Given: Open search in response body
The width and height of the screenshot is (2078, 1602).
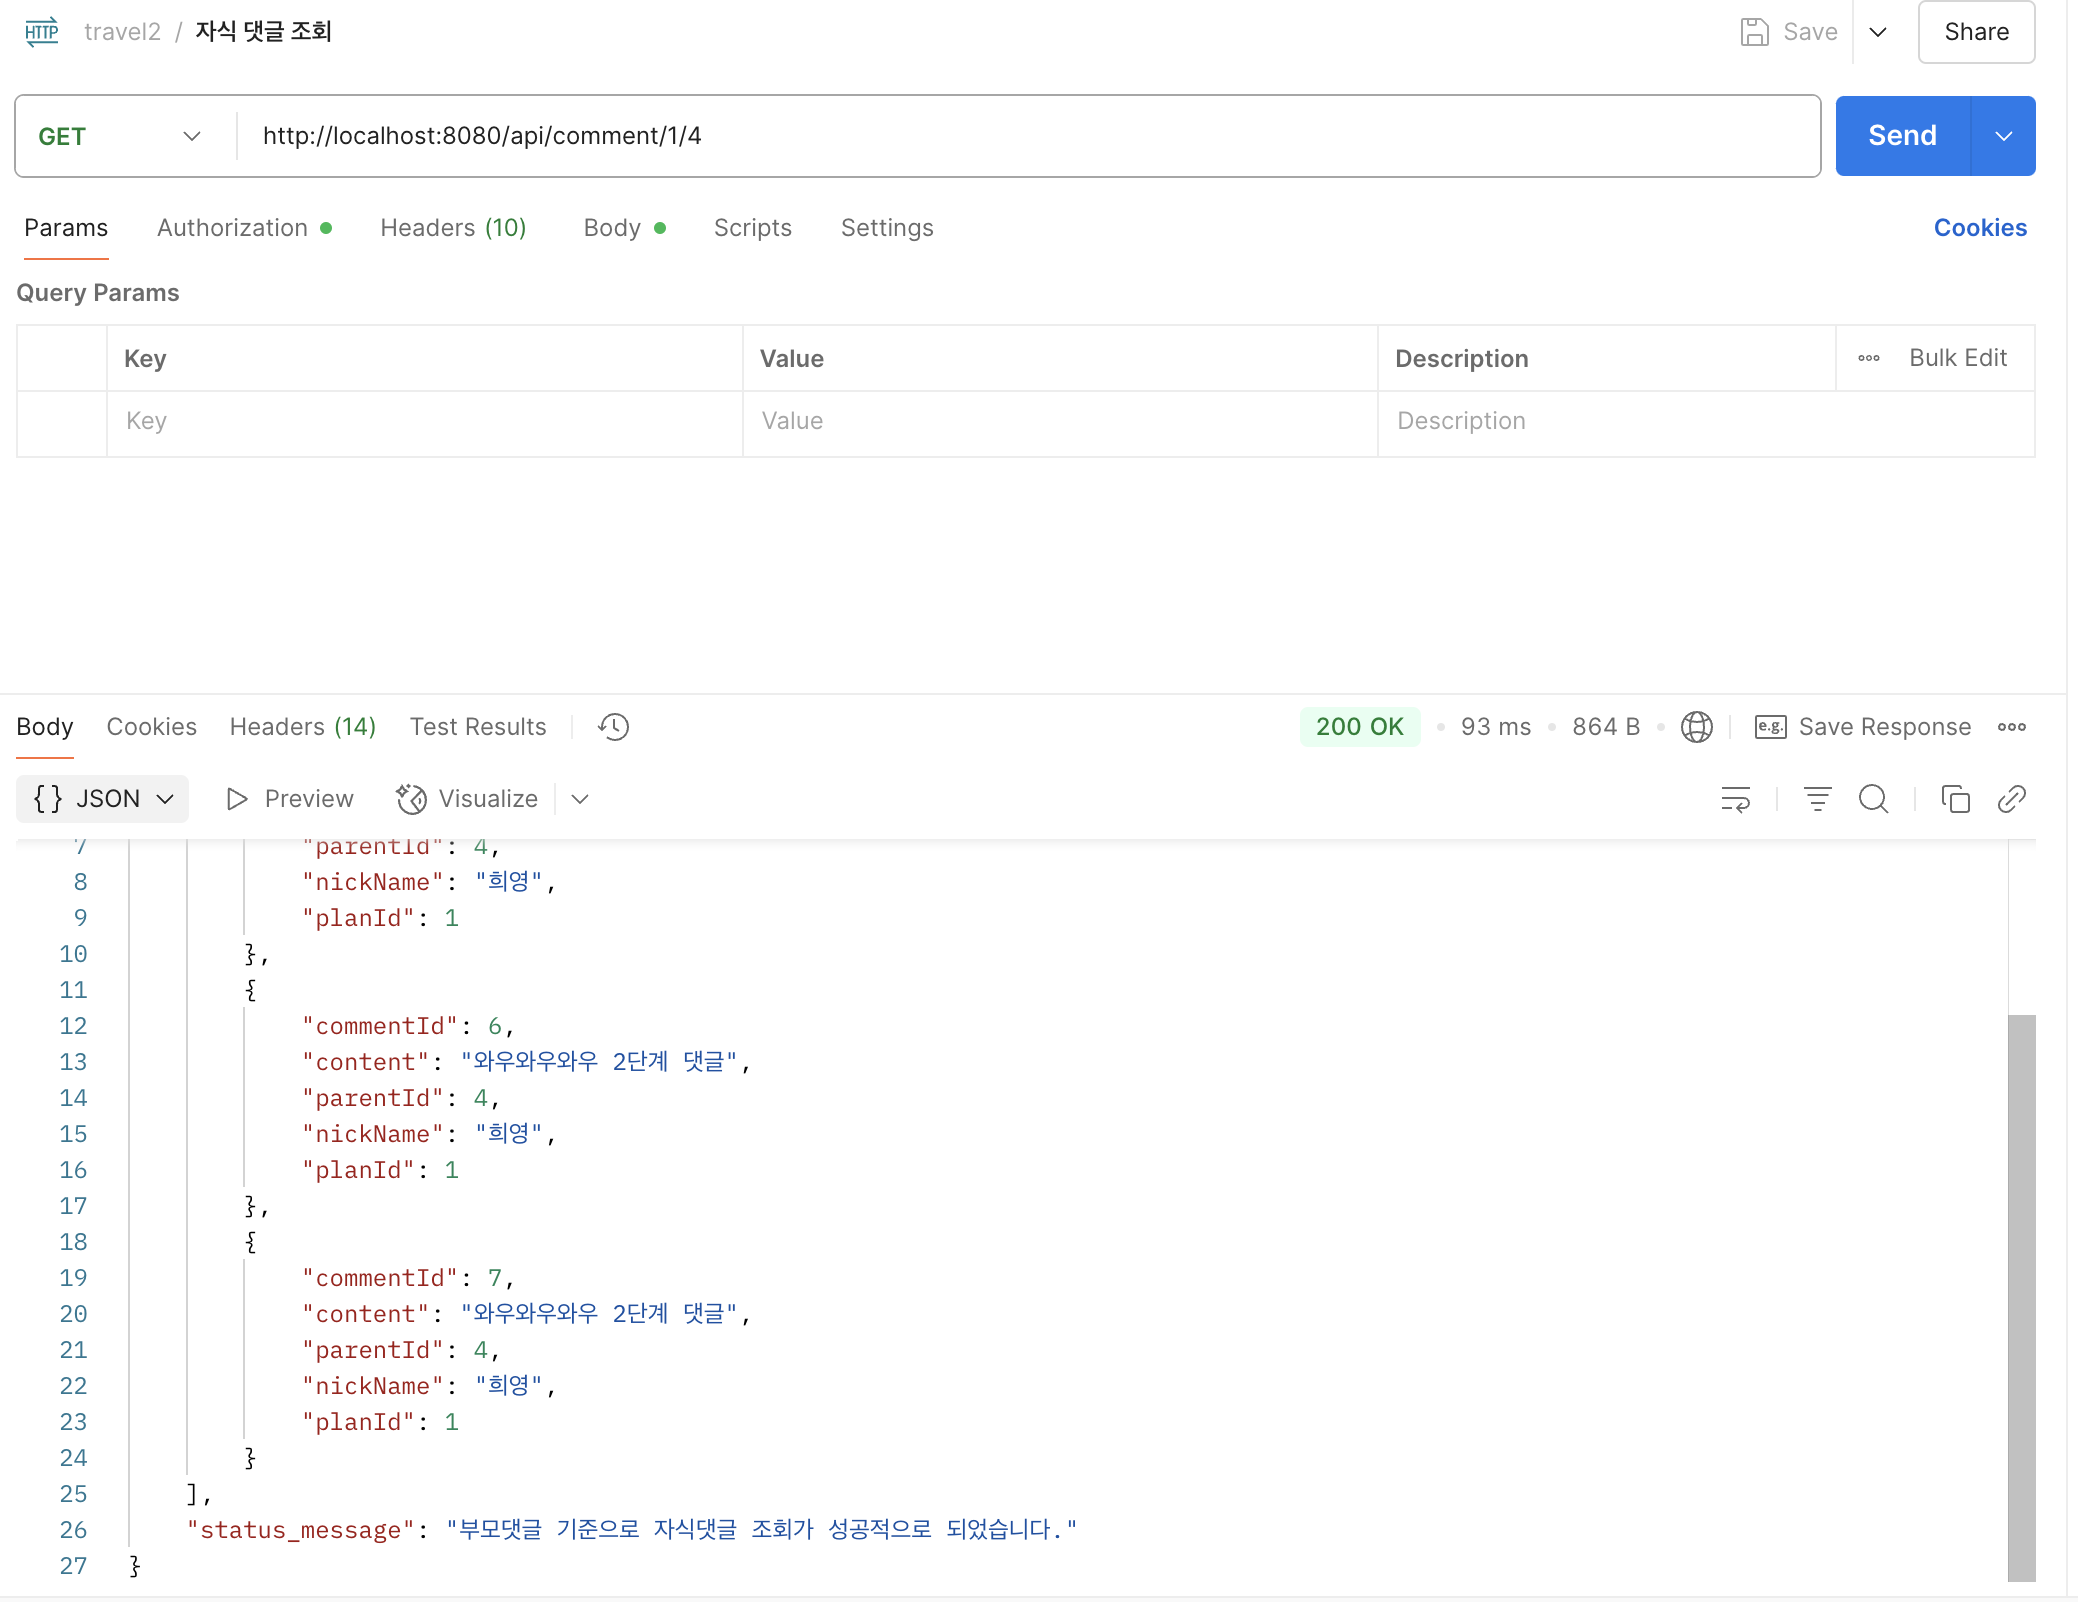Looking at the screenshot, I should (1873, 799).
